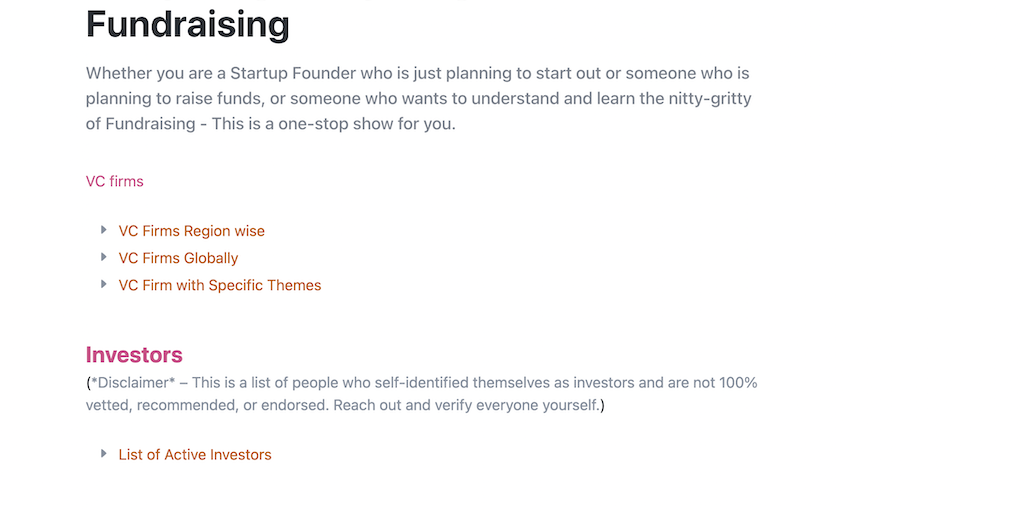
Task: Open the VC Firms Globally link
Action: click(x=178, y=258)
